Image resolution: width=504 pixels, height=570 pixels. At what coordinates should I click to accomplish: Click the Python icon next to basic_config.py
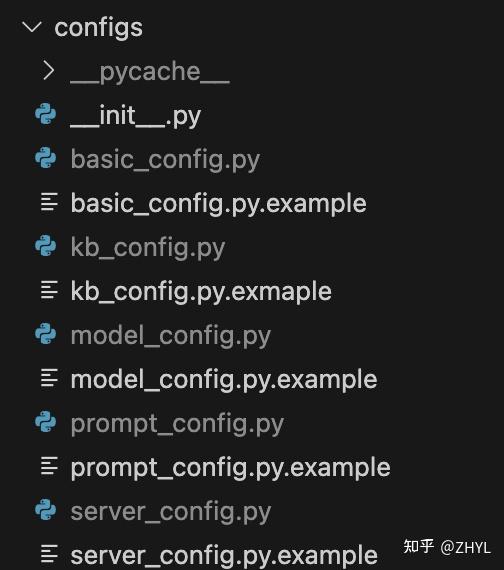click(x=46, y=158)
